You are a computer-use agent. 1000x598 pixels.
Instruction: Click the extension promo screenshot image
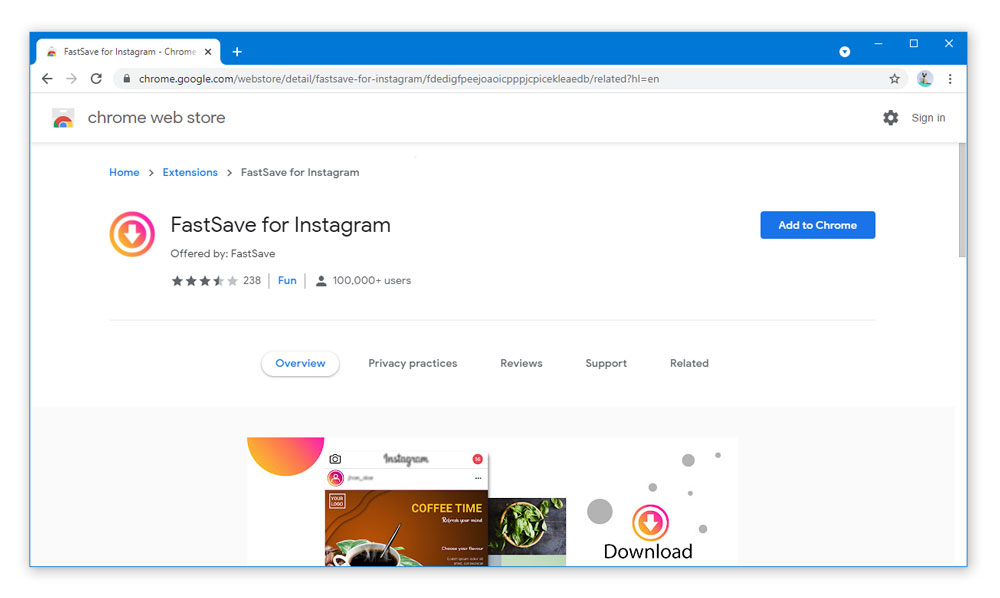tap(492, 500)
